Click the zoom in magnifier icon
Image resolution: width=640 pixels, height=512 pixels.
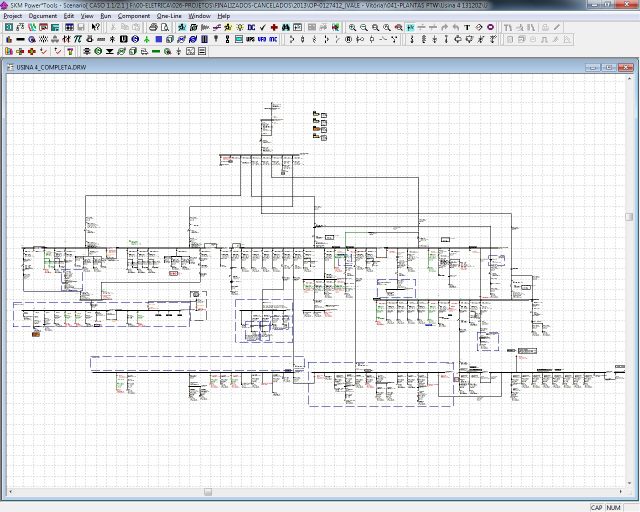tap(352, 27)
